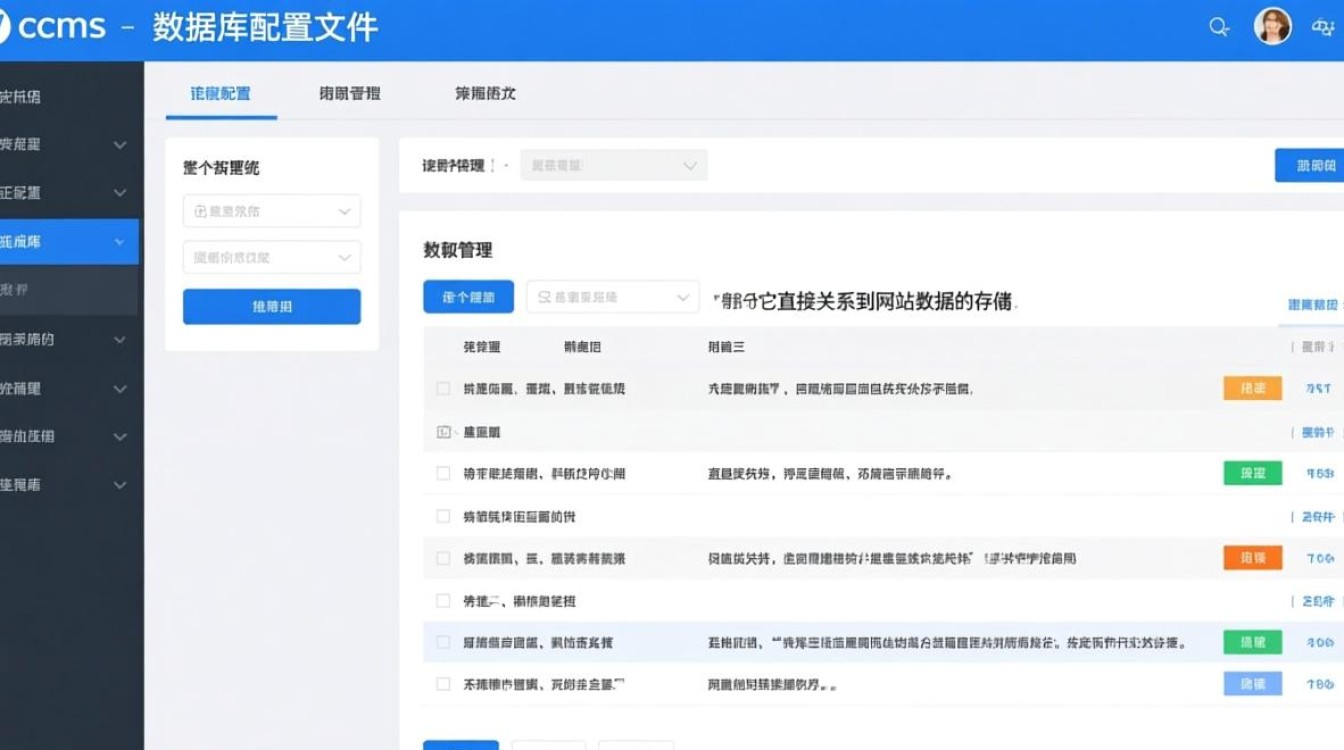Select the checkbox on the last table row
This screenshot has width=1344, height=750.
(443, 684)
